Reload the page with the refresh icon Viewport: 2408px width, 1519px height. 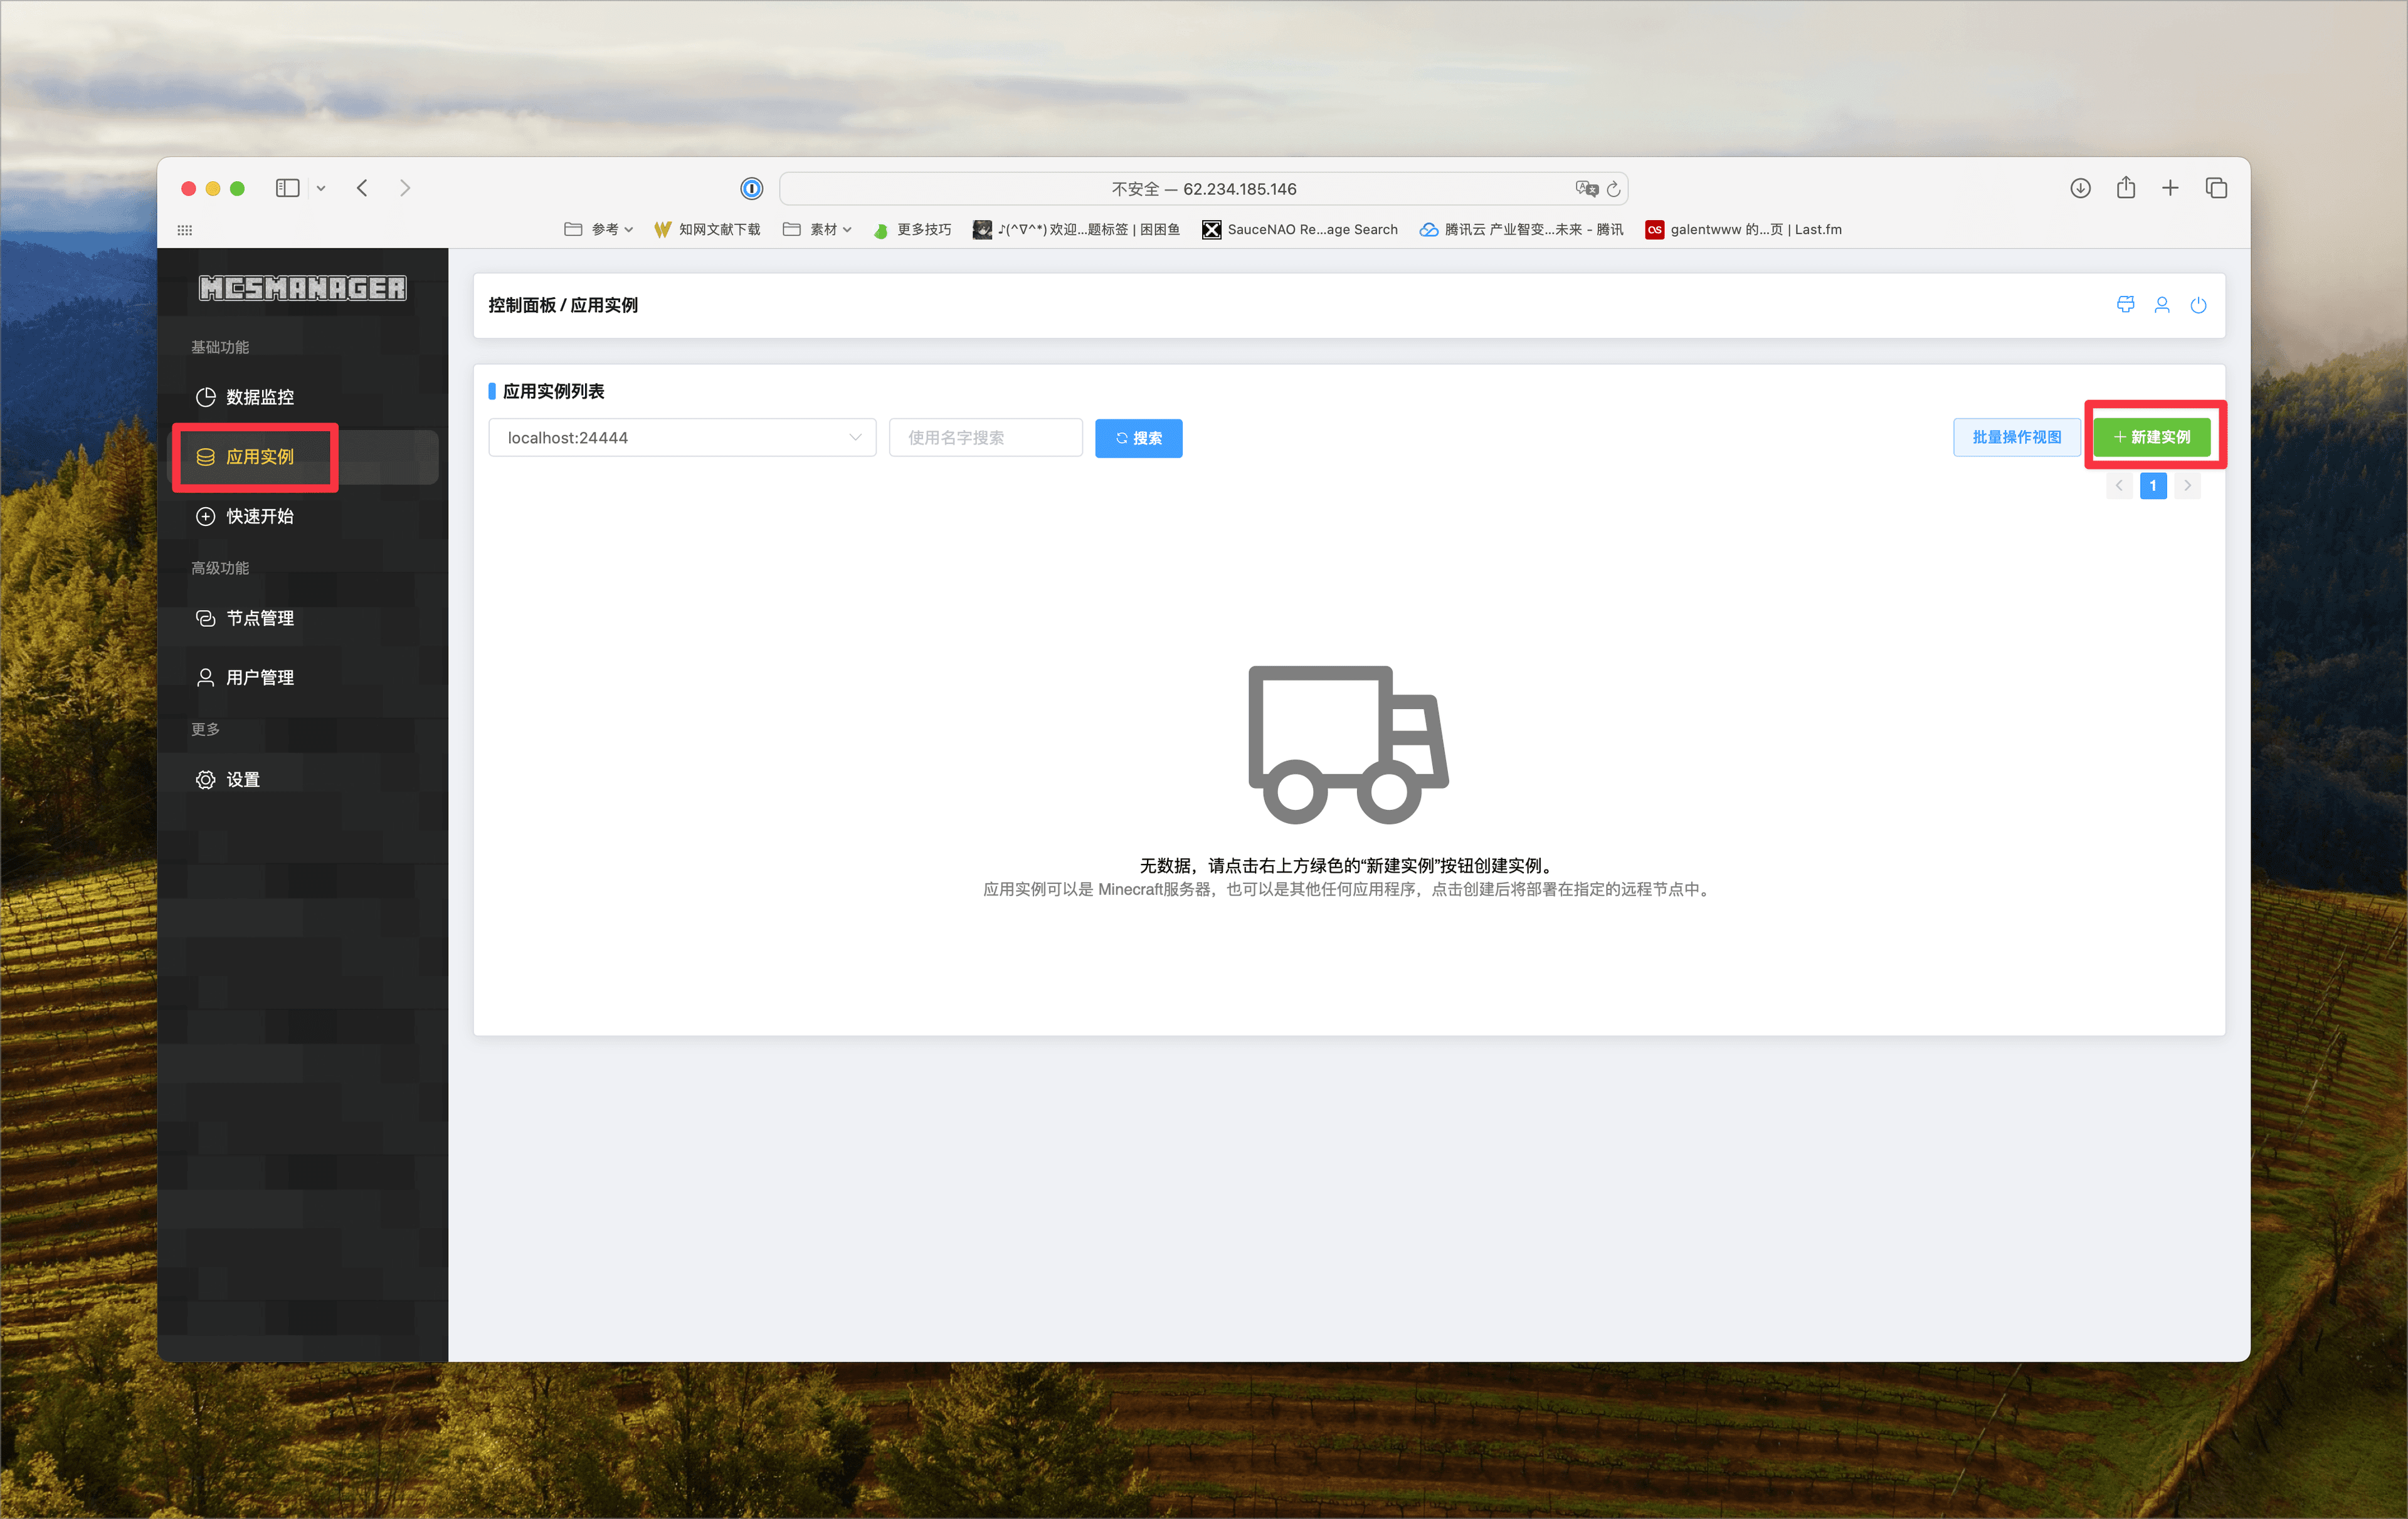click(1613, 188)
